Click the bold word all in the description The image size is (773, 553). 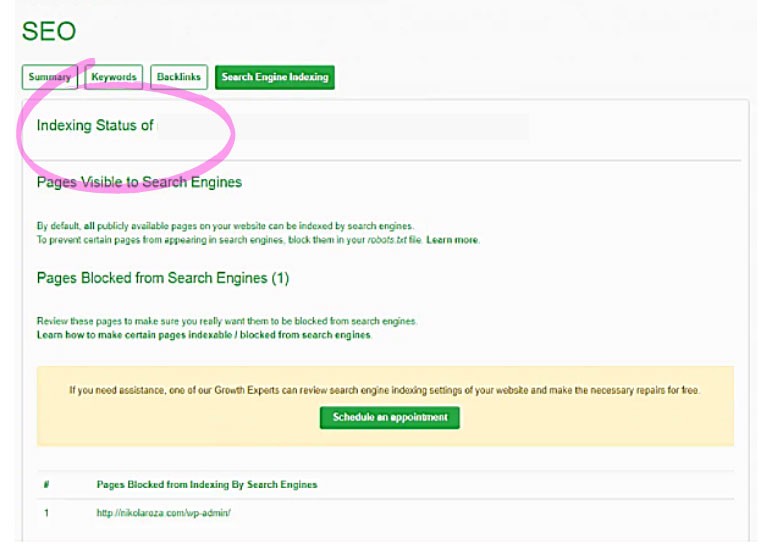coord(89,226)
